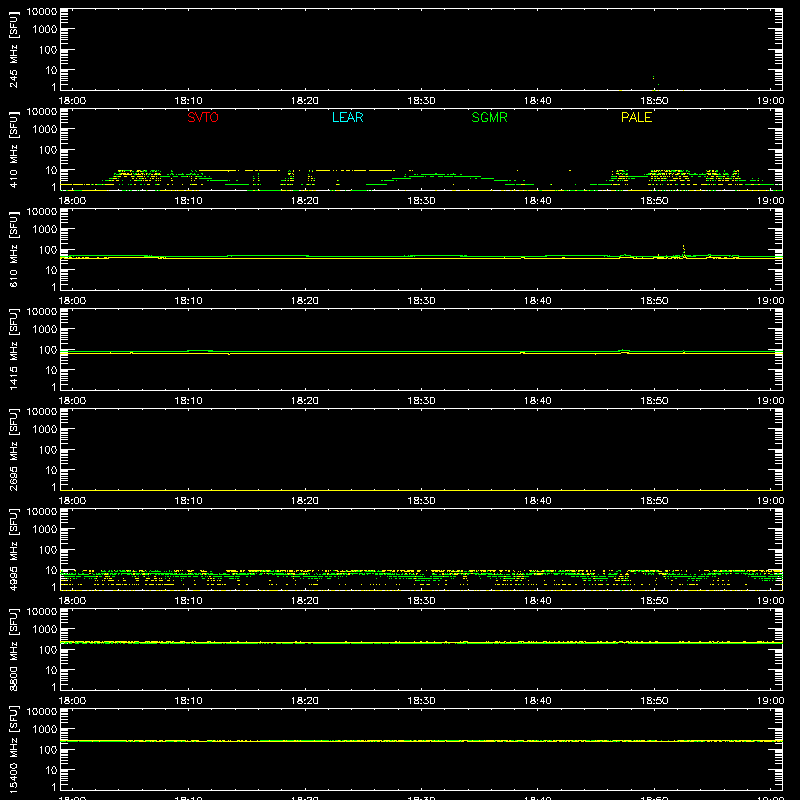The height and width of the screenshot is (800, 800).
Task: Click the 18:30 time tick under 2695 MHz plot
Action: point(421,501)
